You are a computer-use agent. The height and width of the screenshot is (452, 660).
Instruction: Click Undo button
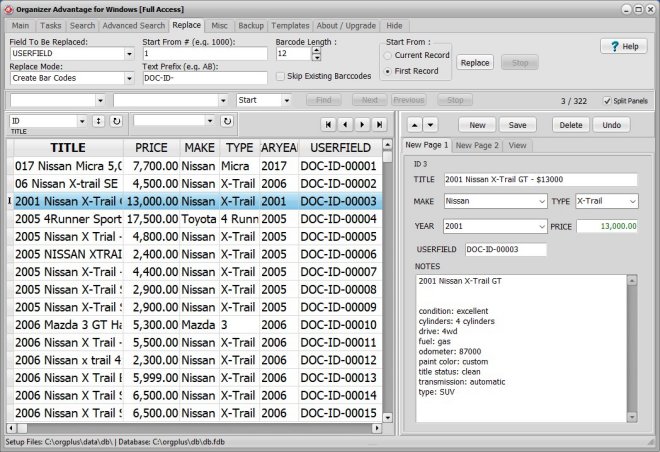[611, 125]
